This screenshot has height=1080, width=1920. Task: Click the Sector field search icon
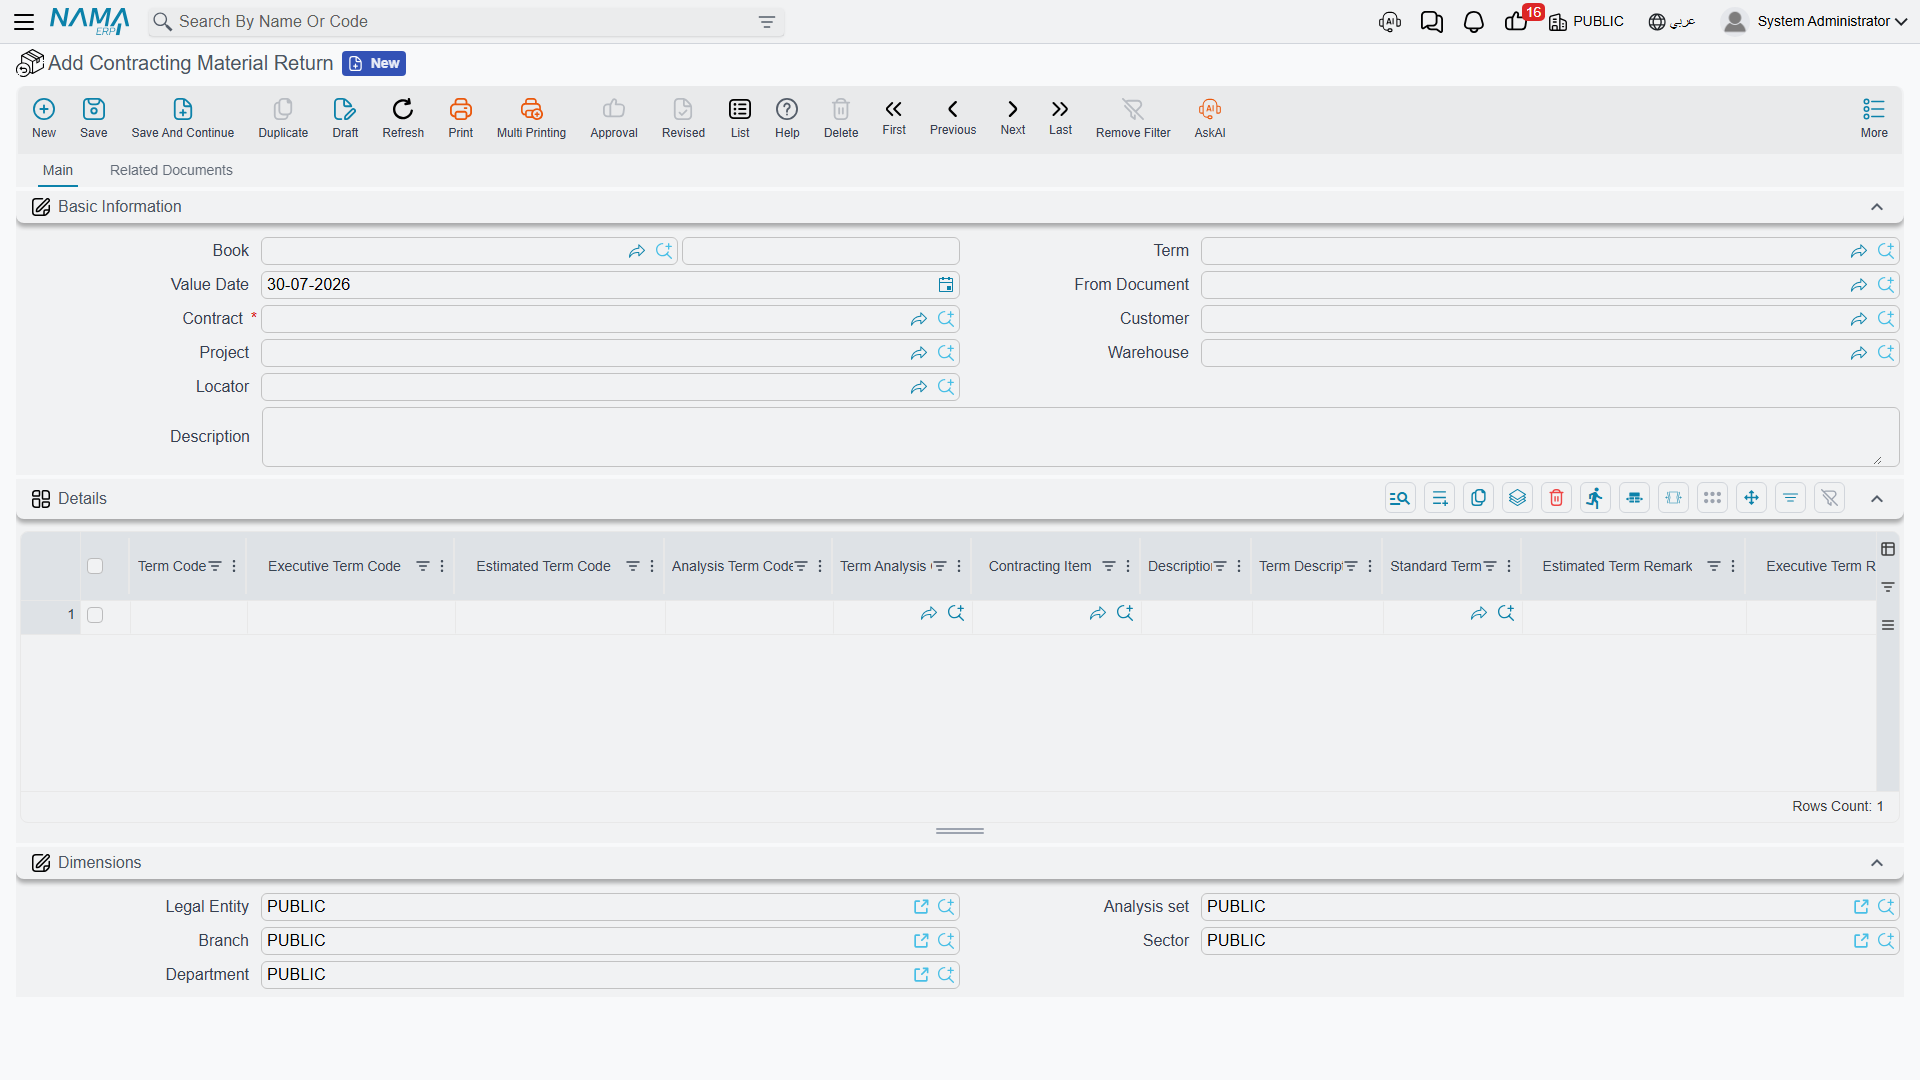click(1886, 941)
